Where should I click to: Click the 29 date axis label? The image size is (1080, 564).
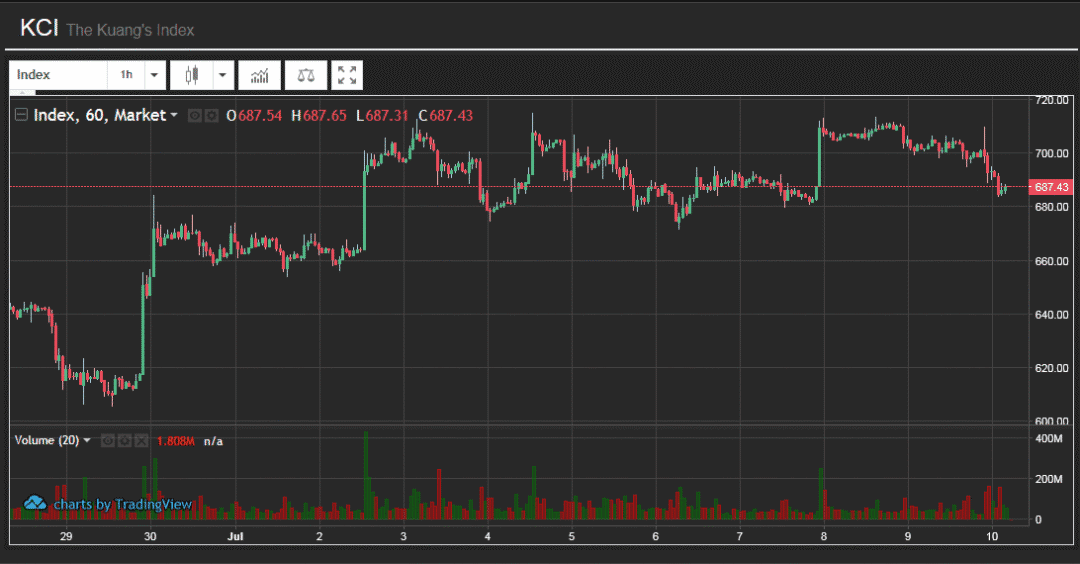66,536
